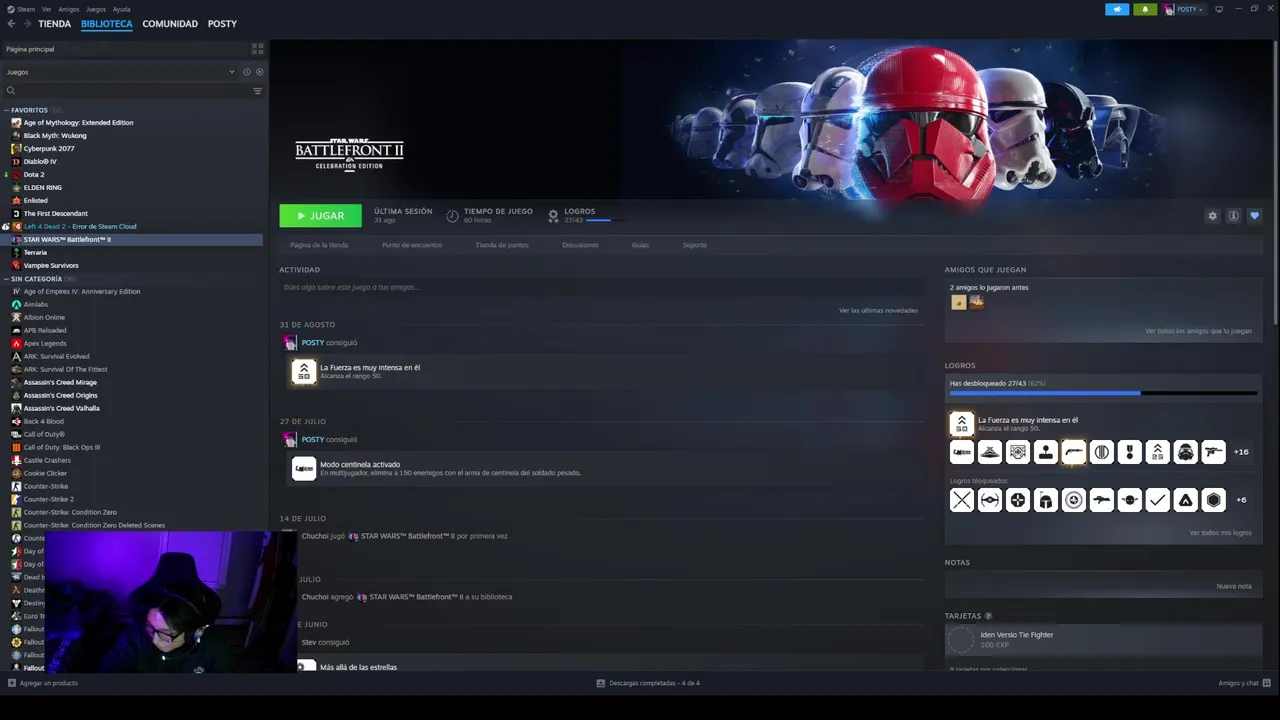The width and height of the screenshot is (1280, 720).
Task: Open the Steam menu
Action: (x=25, y=9)
